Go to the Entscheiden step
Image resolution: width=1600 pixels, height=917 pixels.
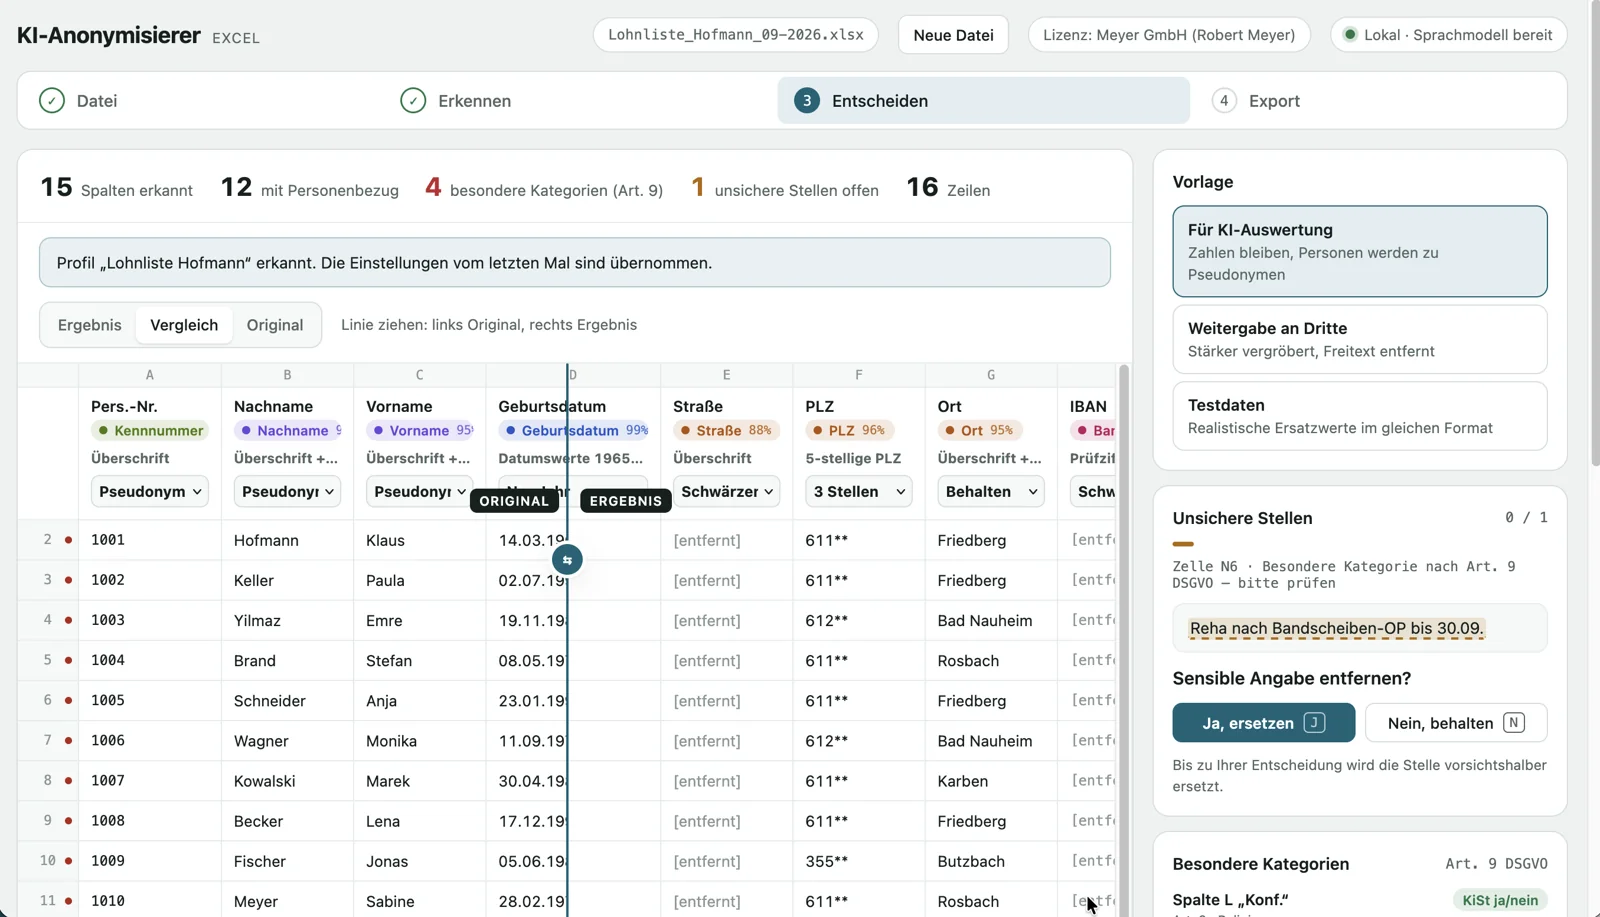(x=984, y=101)
